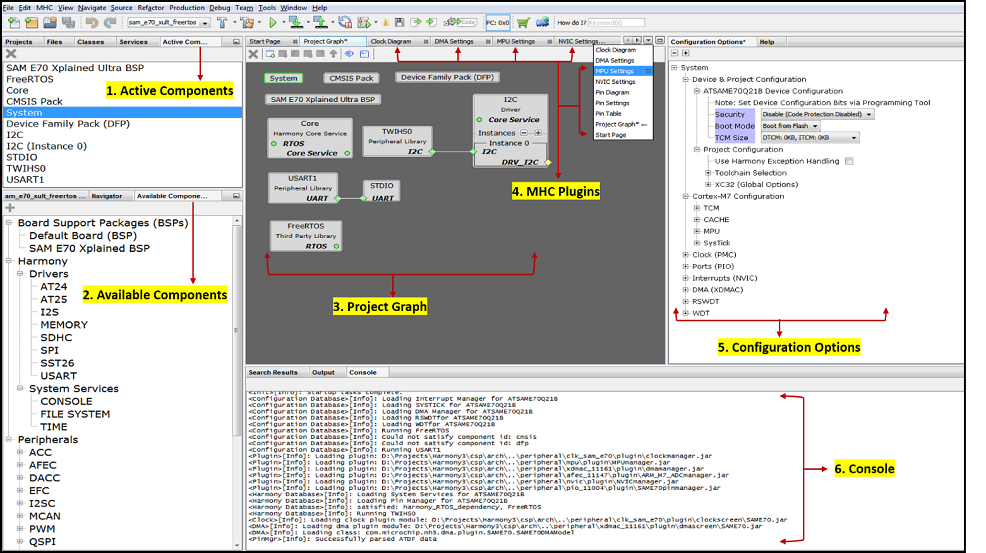Expand the CACHE node
This screenshot has width=986, height=553.
pyautogui.click(x=697, y=220)
